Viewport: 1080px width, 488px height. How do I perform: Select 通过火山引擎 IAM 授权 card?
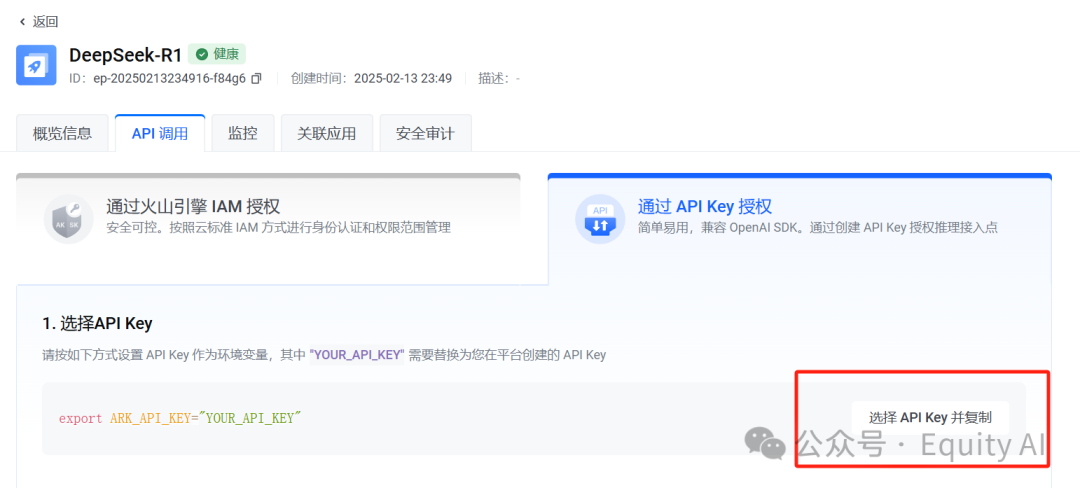[269, 229]
